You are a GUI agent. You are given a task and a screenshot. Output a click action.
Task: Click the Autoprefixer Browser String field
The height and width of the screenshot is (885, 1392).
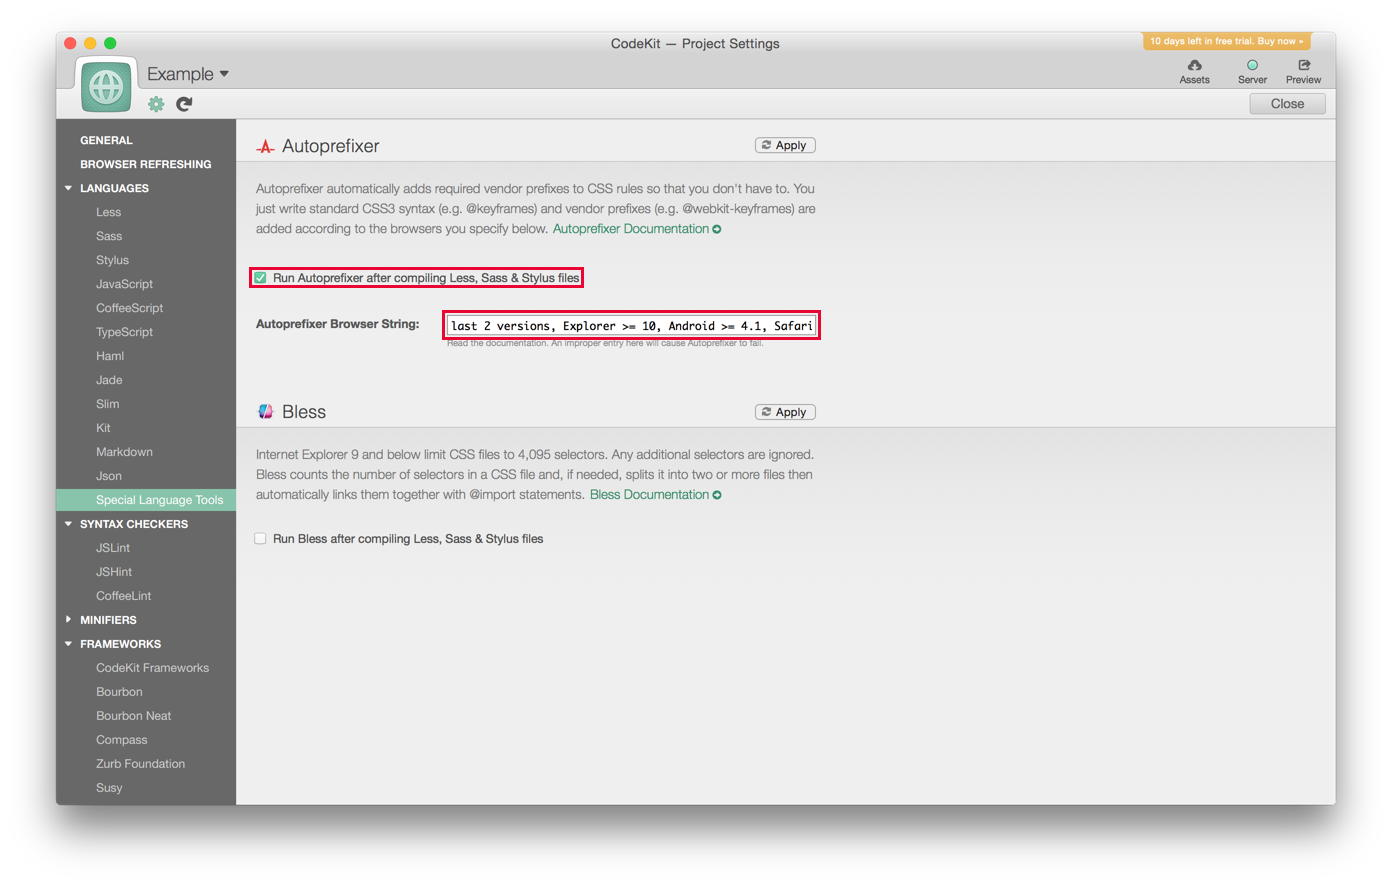click(632, 325)
